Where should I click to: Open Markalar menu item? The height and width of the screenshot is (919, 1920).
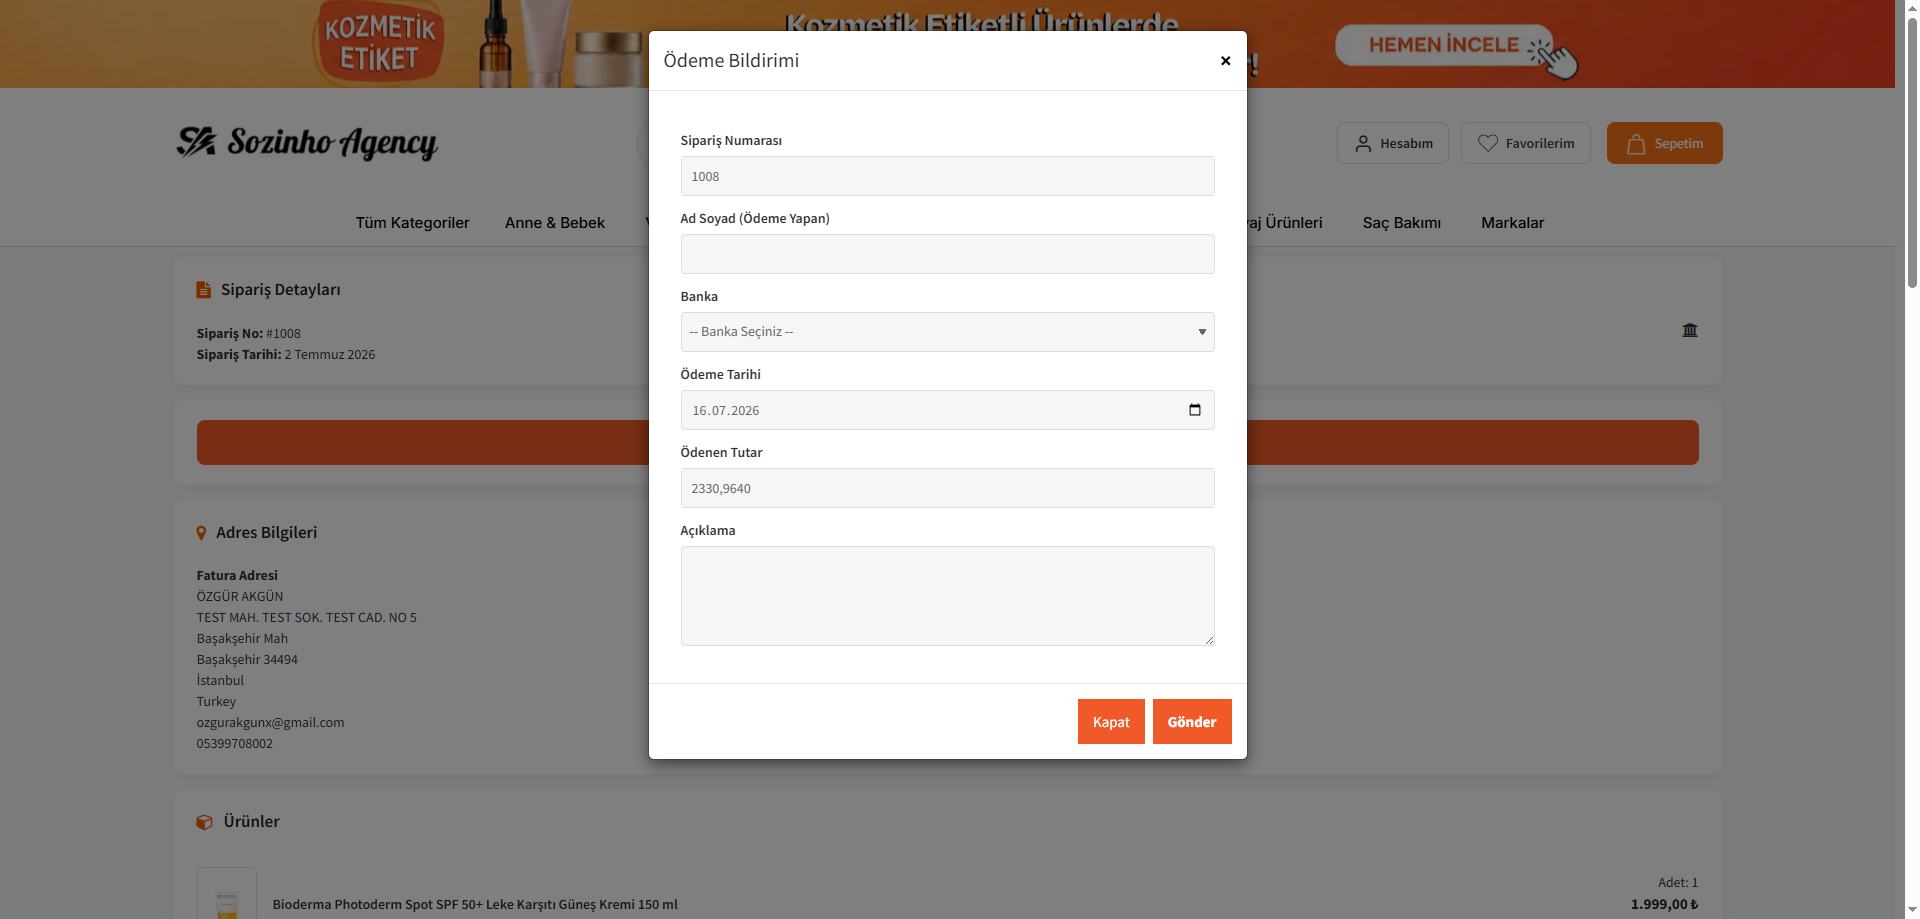(1512, 223)
